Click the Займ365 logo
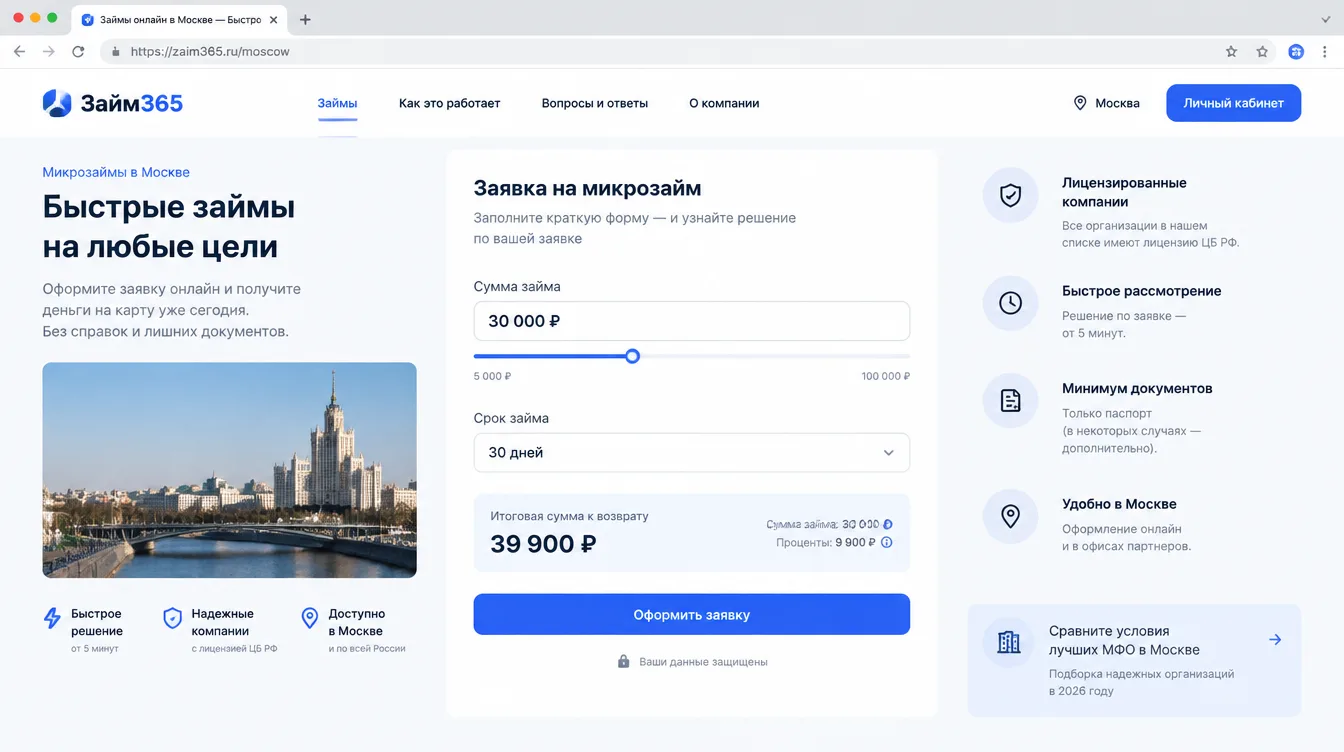Screen dimensions: 1344x752 [112, 103]
